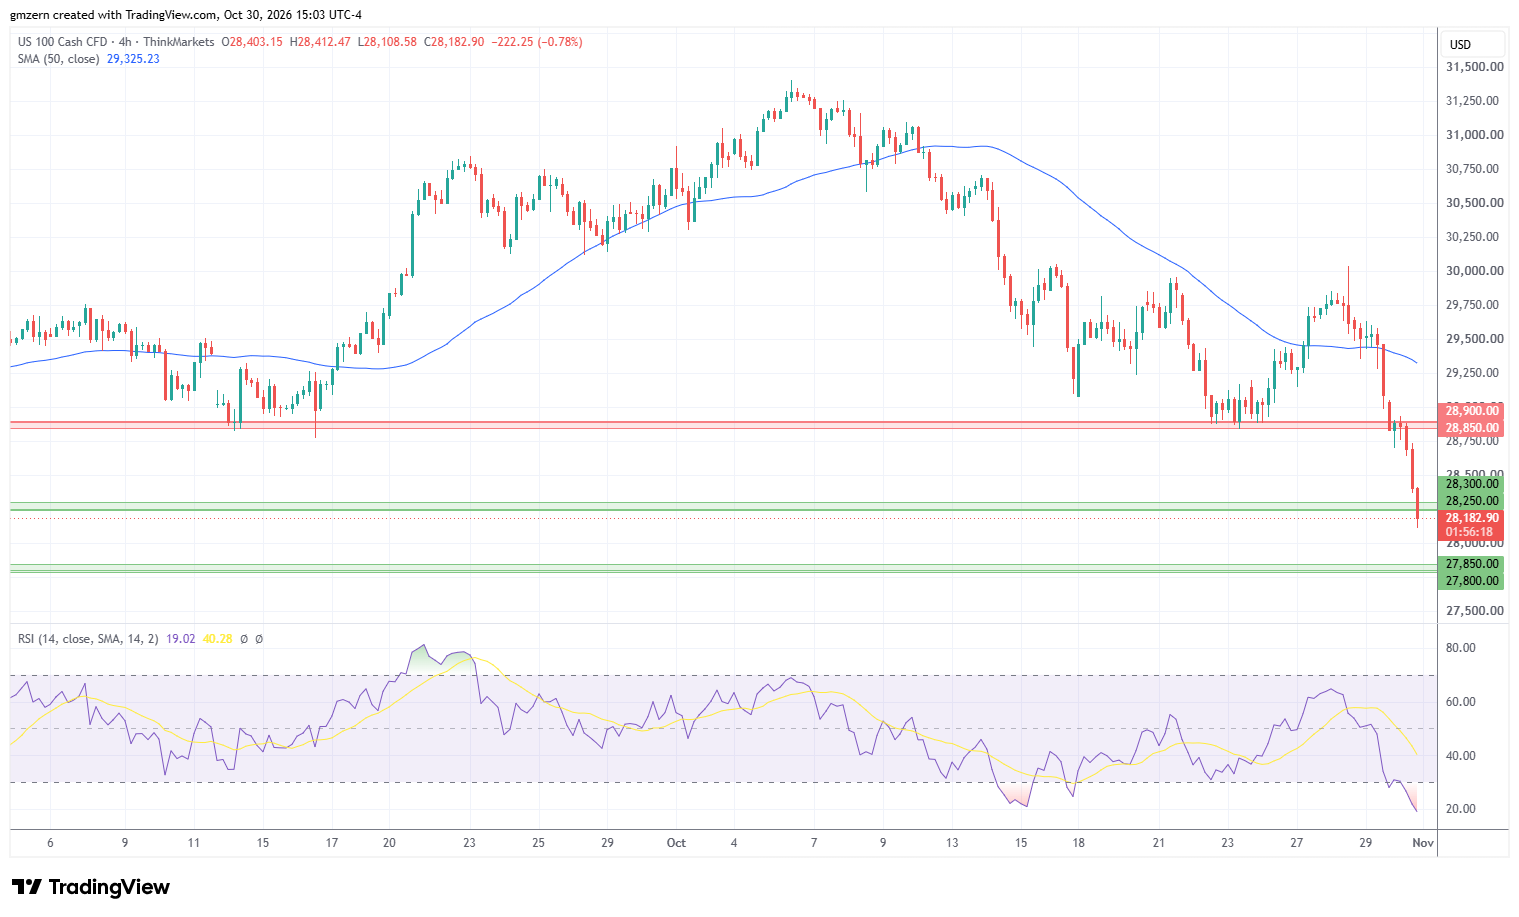Screen dimensions: 1519x917
Task: Click the bar countdown timer 01:56:18
Action: click(x=1471, y=532)
